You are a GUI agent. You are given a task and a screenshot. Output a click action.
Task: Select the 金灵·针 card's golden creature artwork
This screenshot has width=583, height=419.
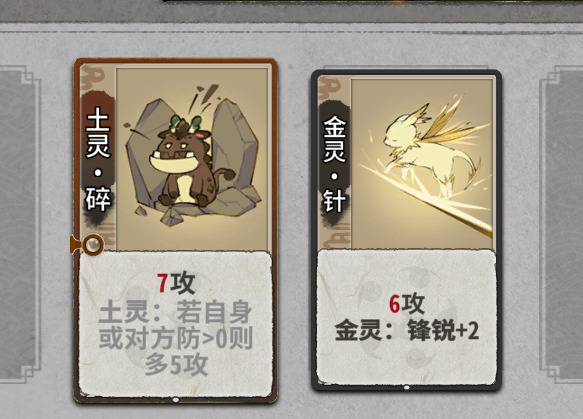(422, 164)
